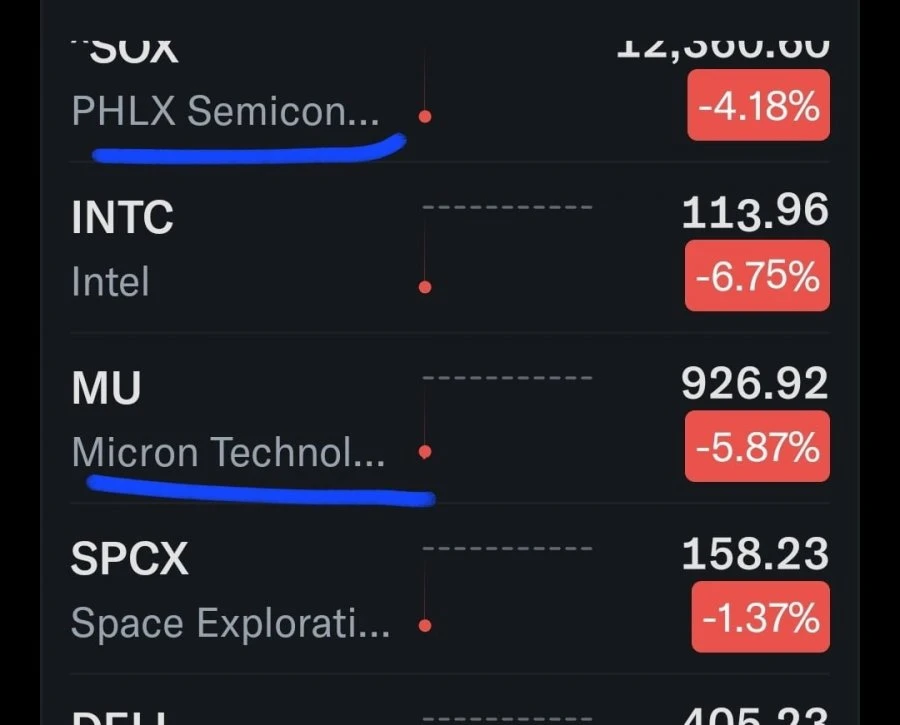Screen dimensions: 900x725
Task: Tap the Micron Technol... company name
Action: [228, 452]
